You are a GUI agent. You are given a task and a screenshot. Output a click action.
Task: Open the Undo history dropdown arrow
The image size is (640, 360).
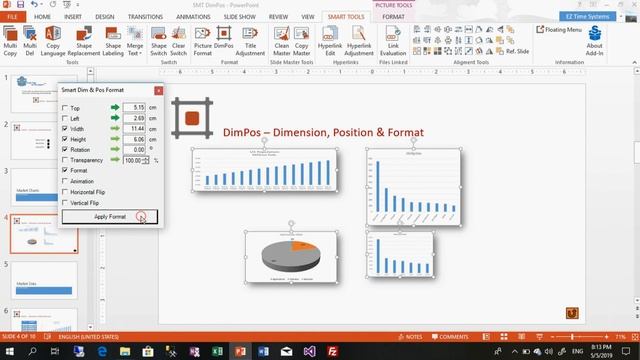pos(42,5)
